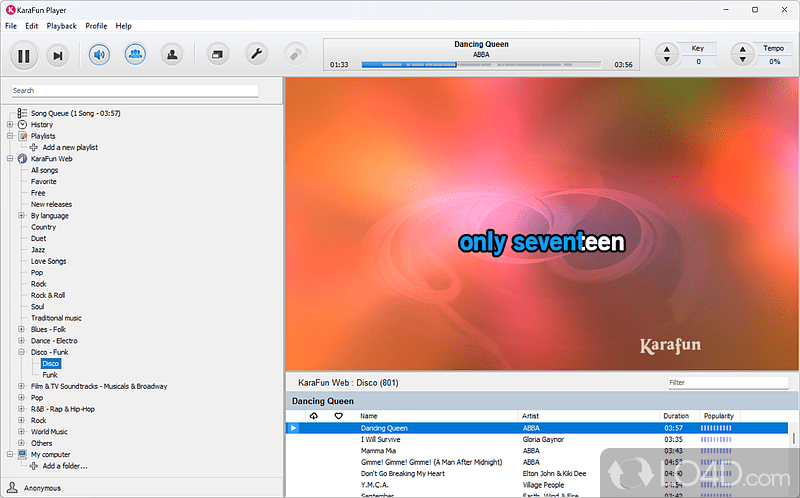Image resolution: width=800 pixels, height=498 pixels.
Task: Sort song list by Name column
Action: tap(368, 416)
